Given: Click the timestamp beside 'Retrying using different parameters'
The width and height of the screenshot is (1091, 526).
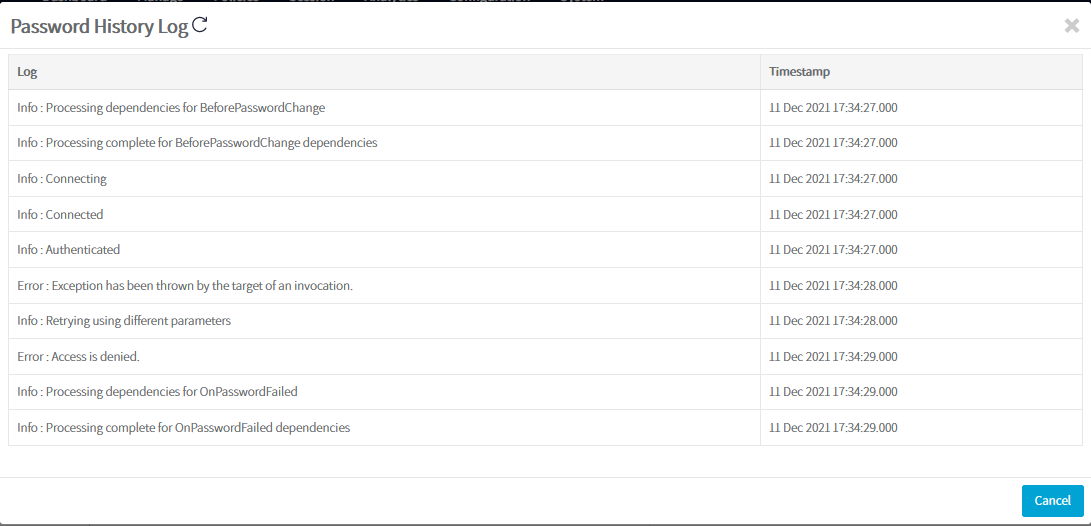Looking at the screenshot, I should point(833,321).
